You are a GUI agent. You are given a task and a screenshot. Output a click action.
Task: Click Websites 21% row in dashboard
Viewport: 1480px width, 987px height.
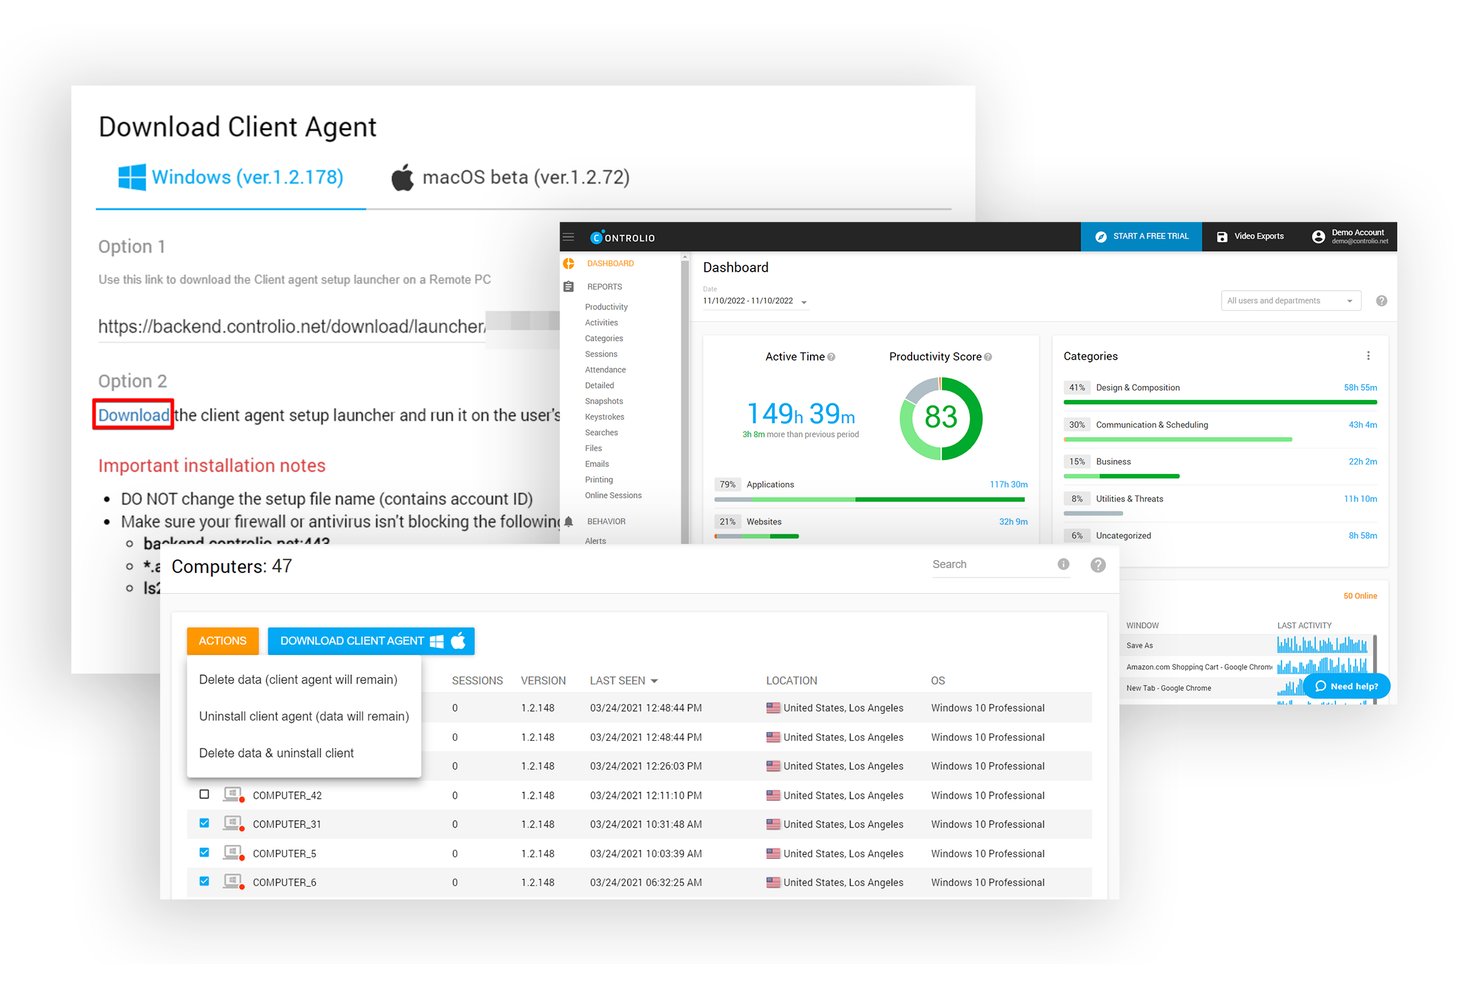(x=870, y=524)
